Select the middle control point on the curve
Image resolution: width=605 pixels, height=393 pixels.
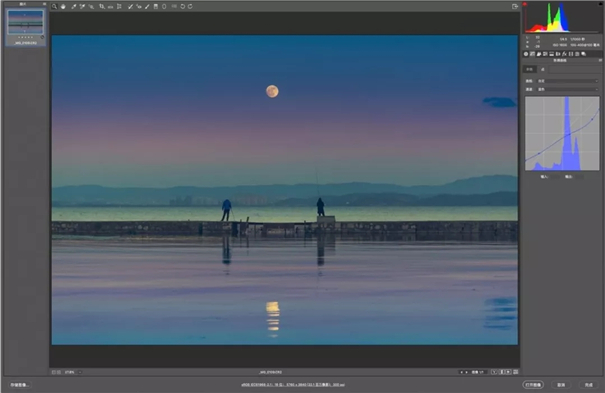(569, 134)
